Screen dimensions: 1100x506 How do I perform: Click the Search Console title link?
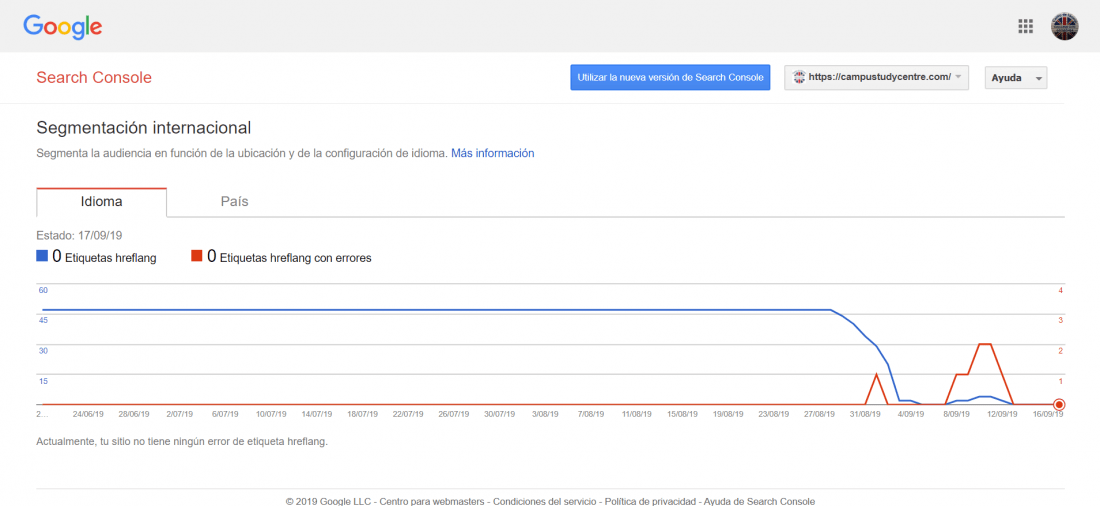click(94, 77)
